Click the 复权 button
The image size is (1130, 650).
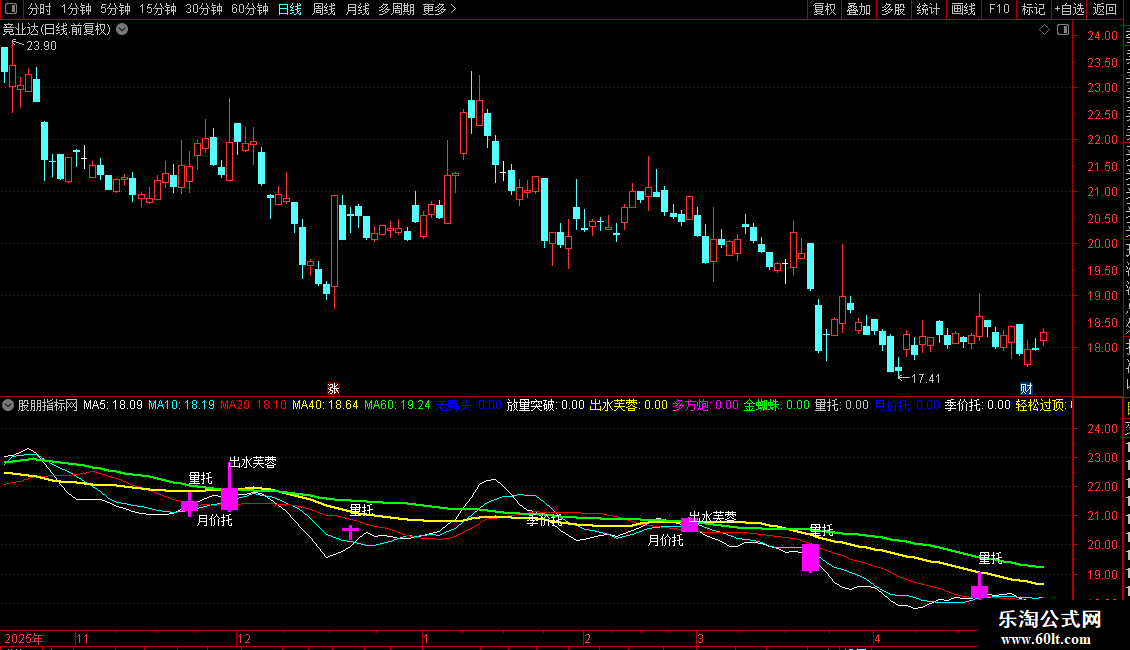point(824,9)
